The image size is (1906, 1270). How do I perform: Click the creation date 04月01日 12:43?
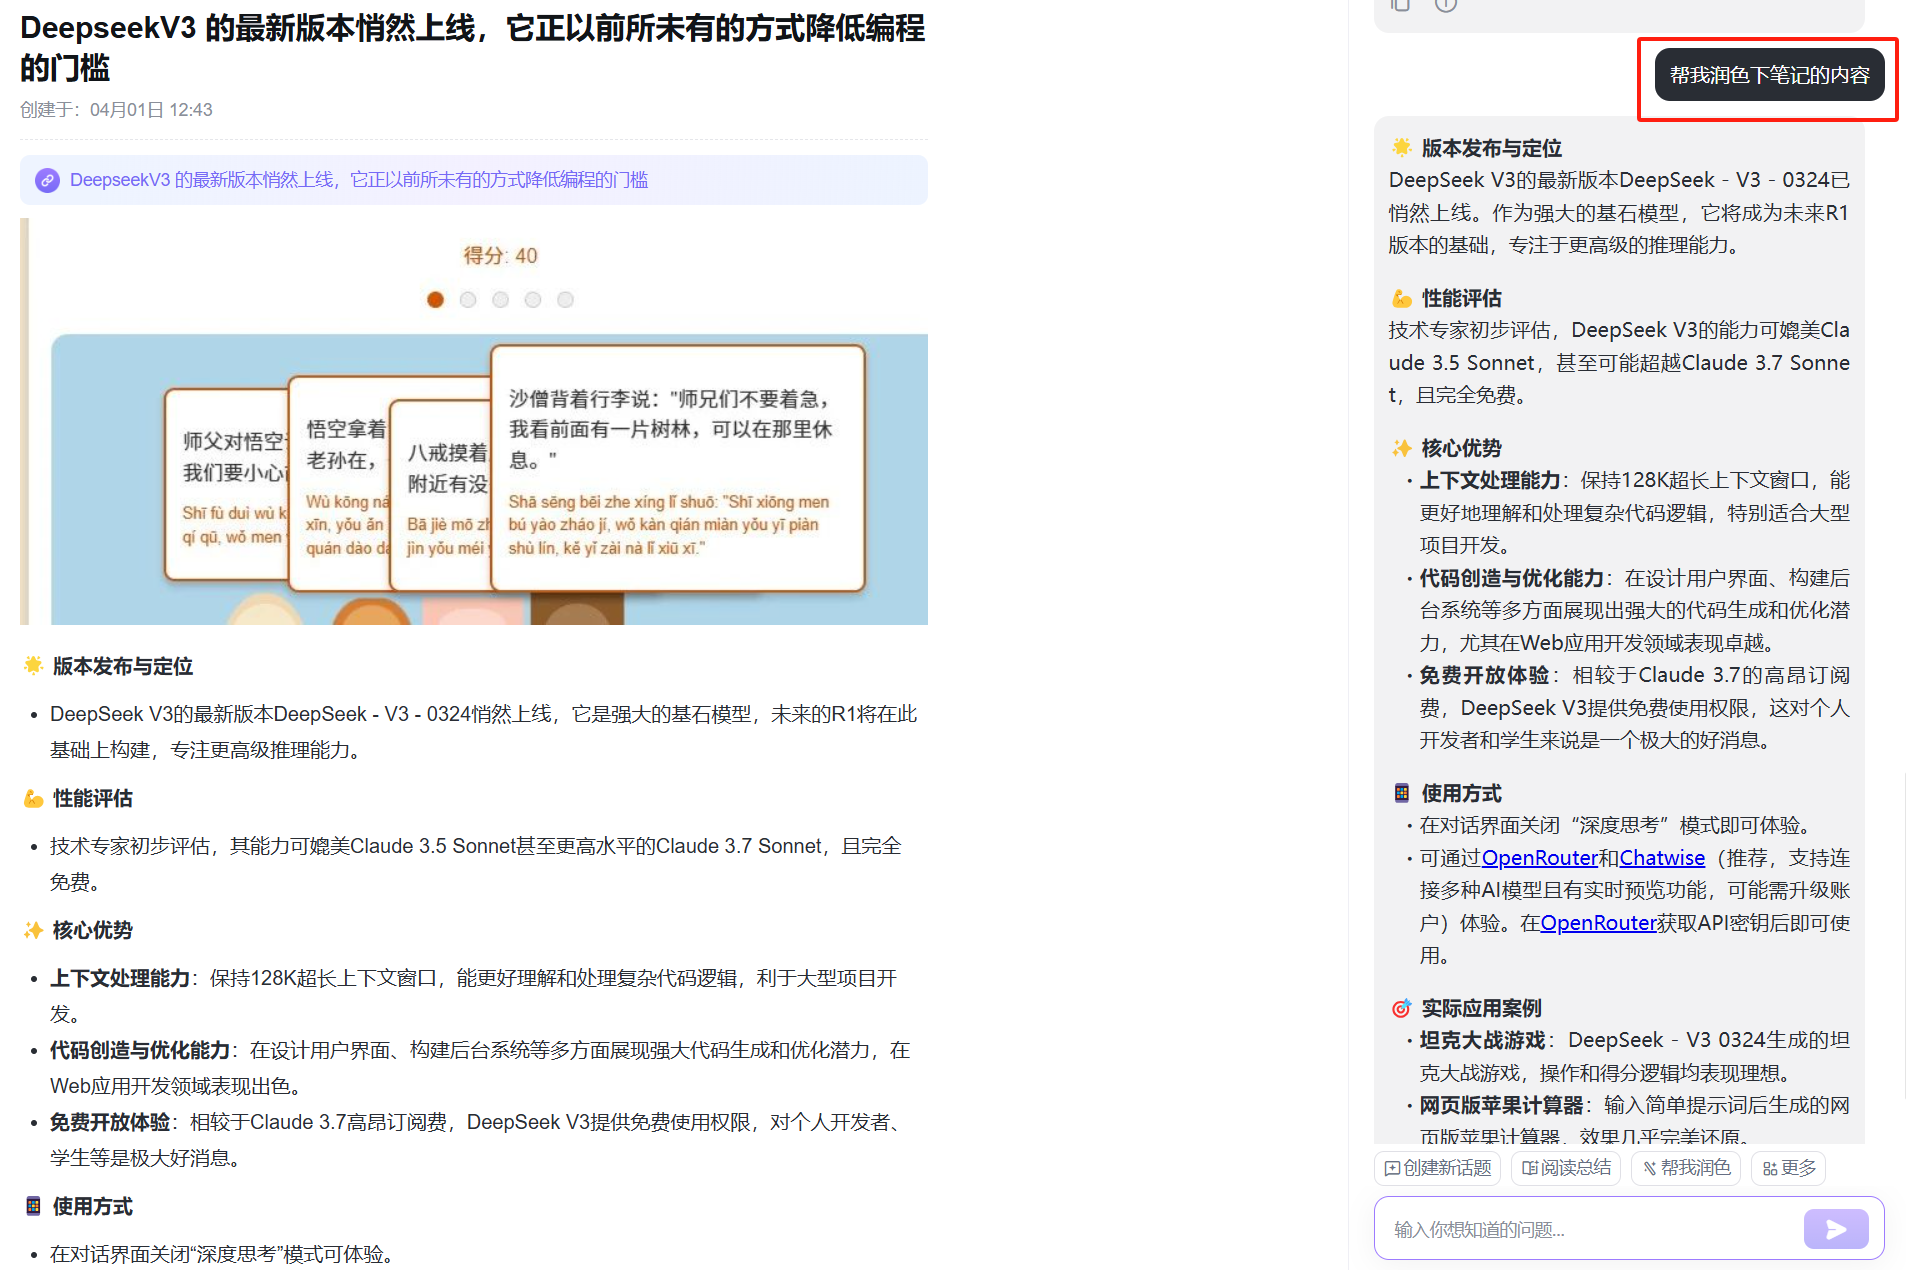click(151, 110)
